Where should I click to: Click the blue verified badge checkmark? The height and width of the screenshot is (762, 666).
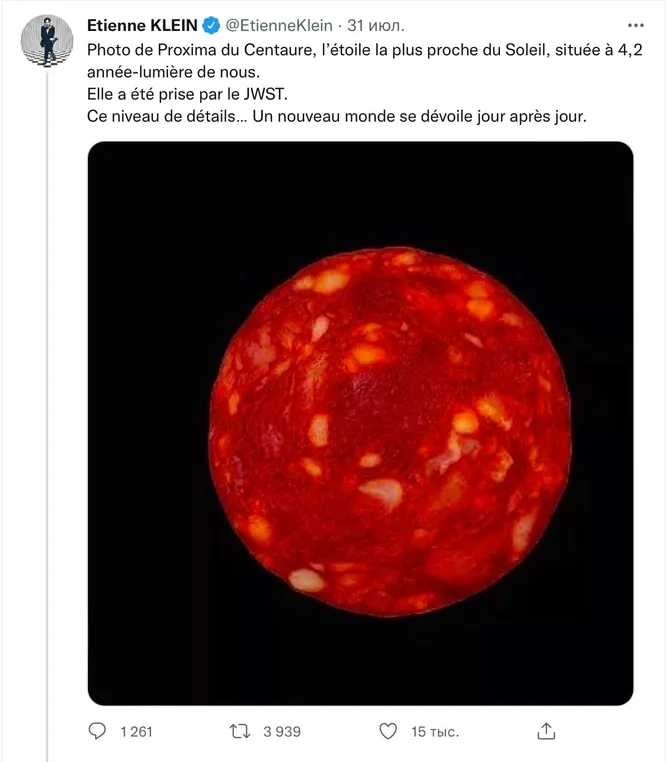coord(211,25)
